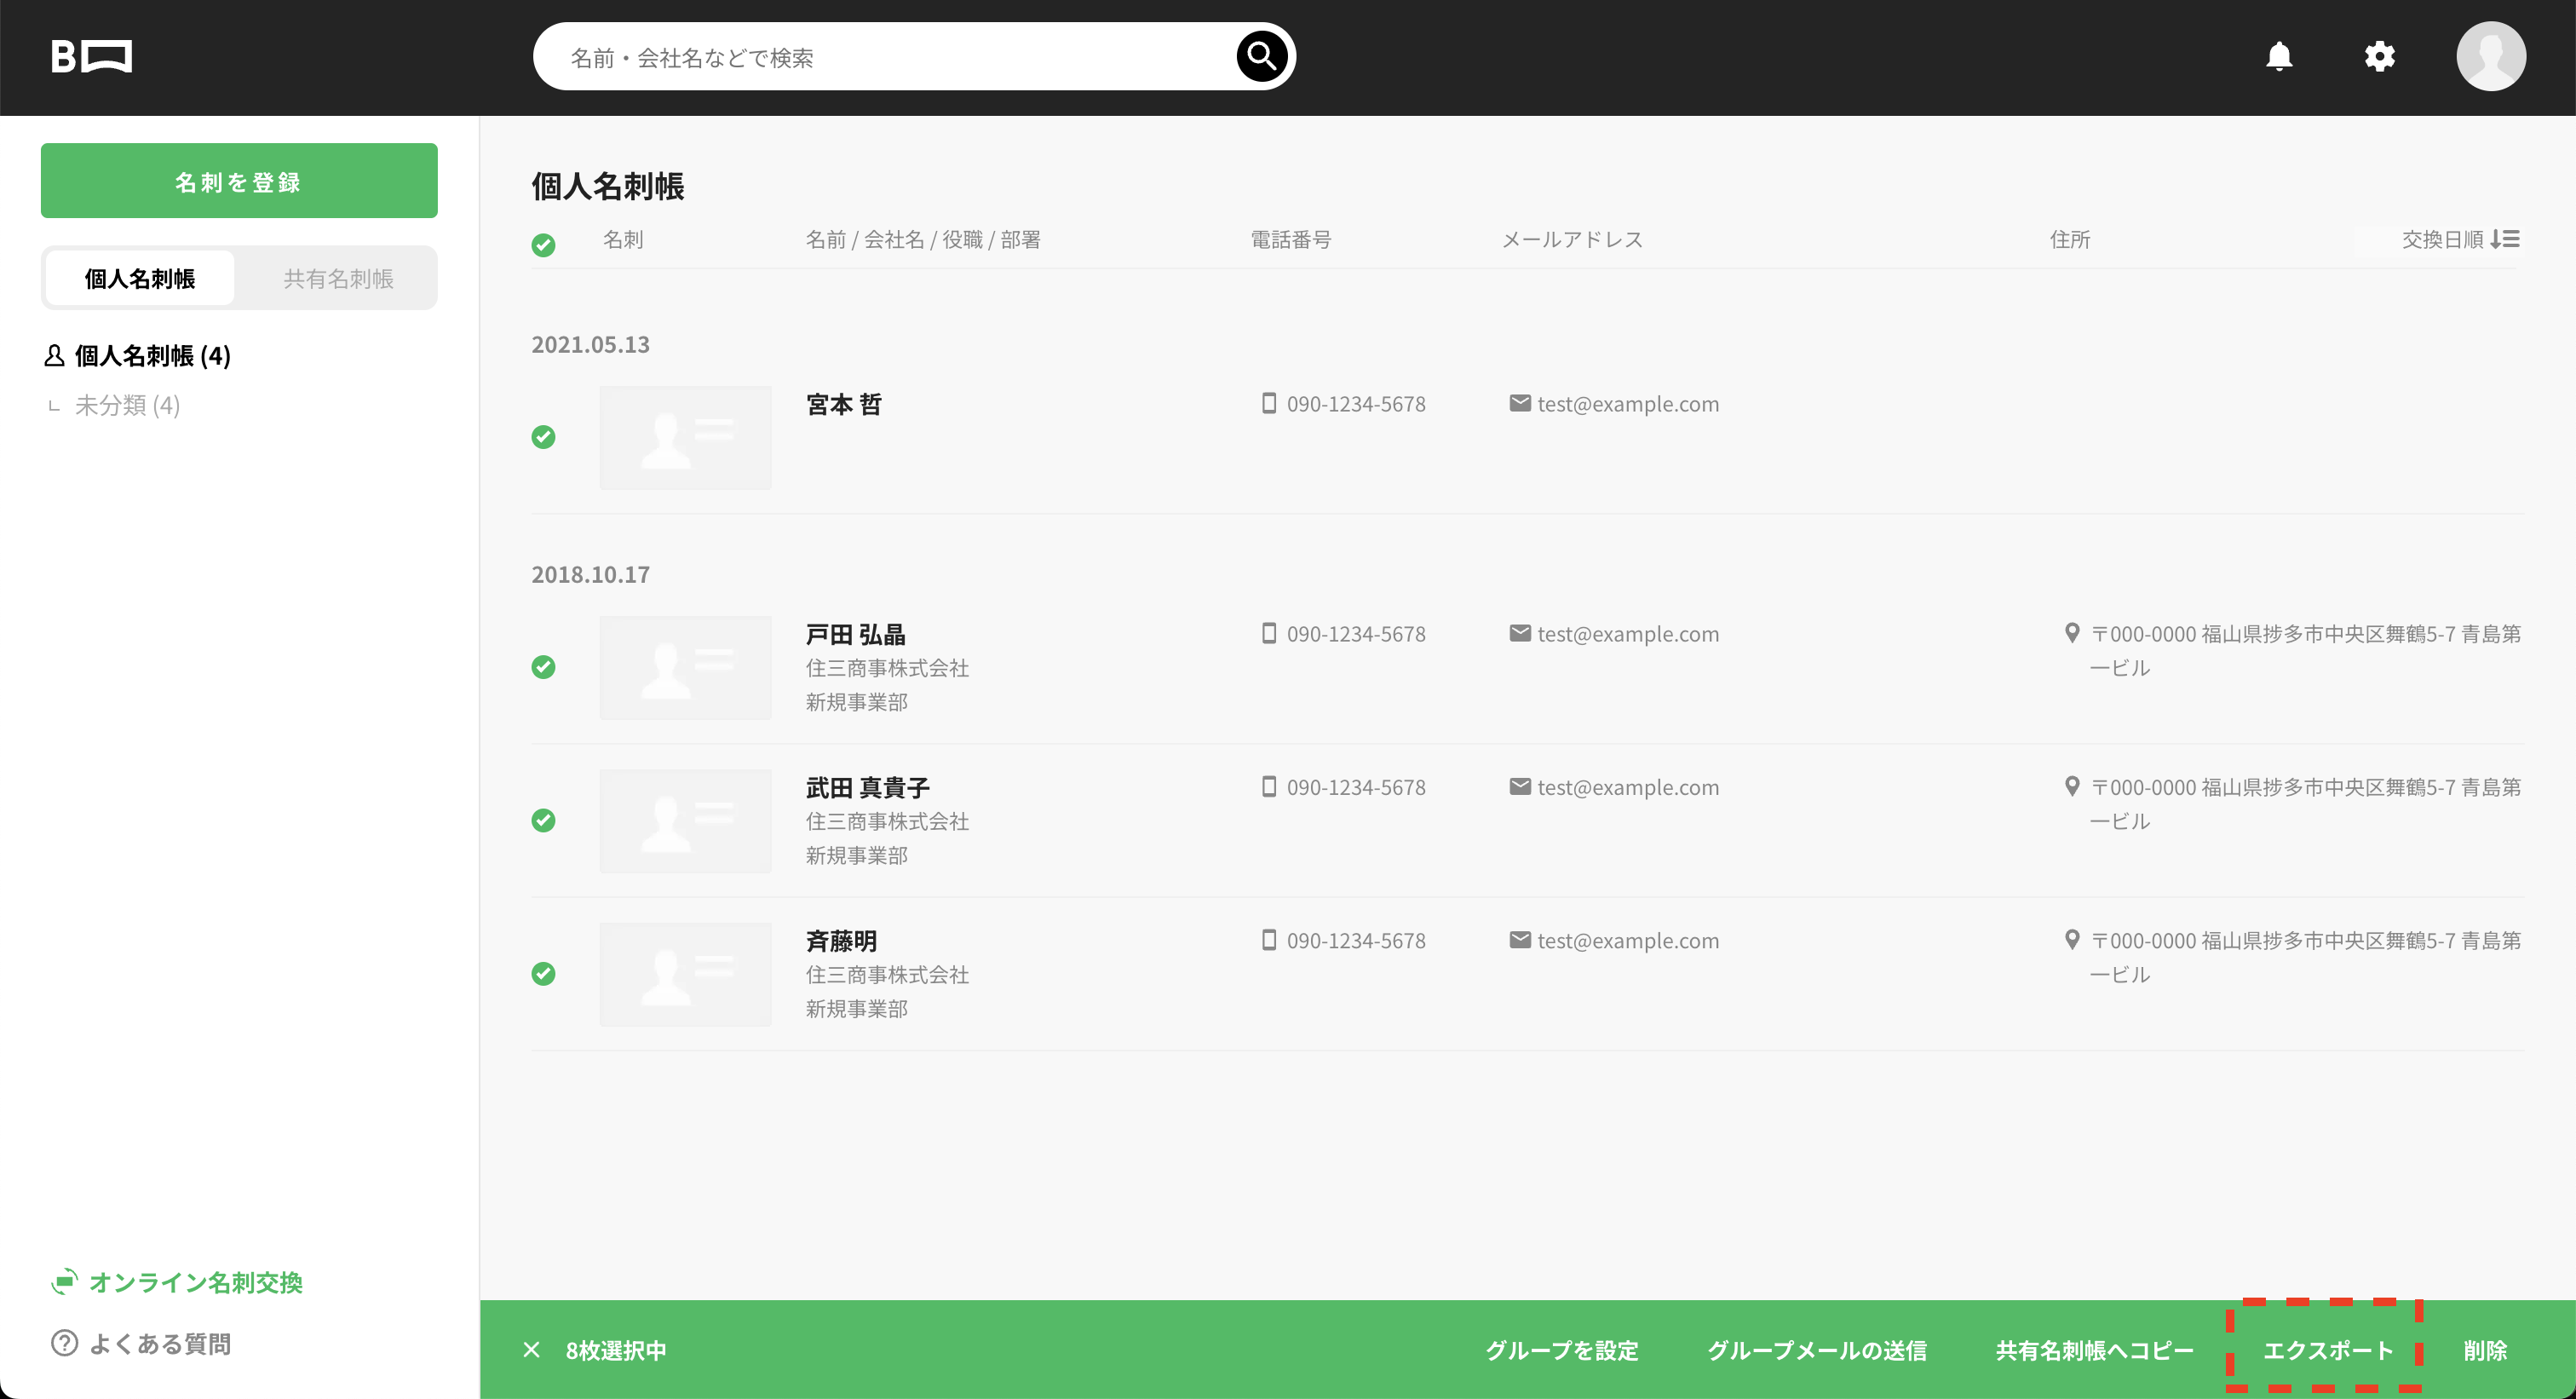Click the name 戸田 弘晶

tap(855, 634)
